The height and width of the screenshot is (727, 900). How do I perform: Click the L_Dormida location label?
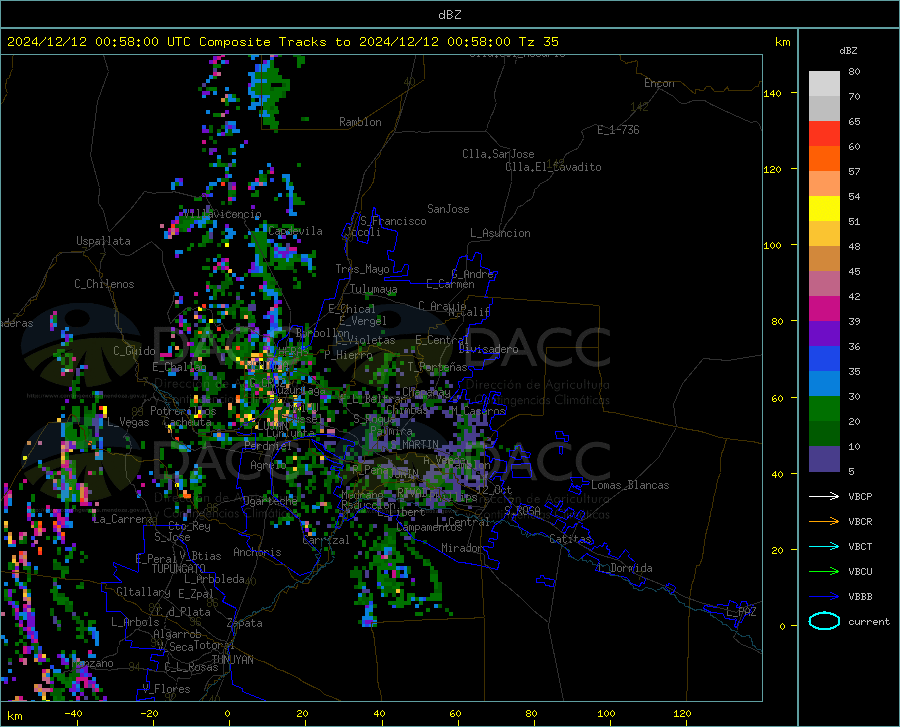[624, 568]
